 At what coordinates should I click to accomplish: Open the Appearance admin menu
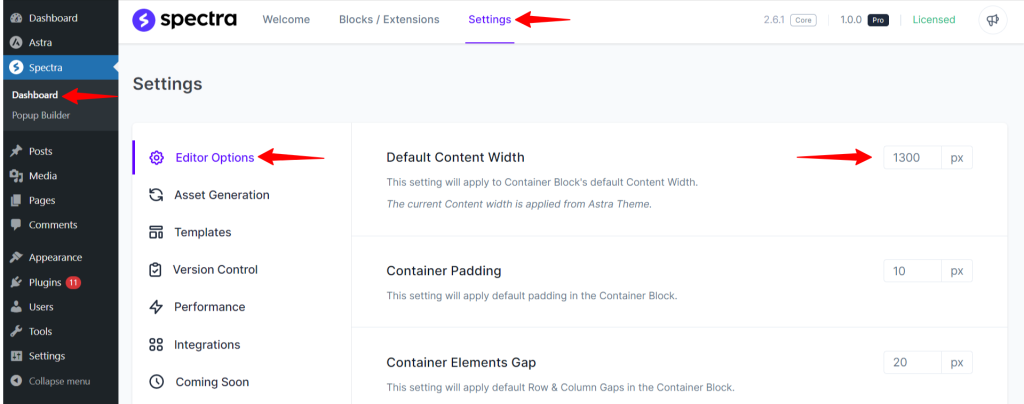click(55, 257)
